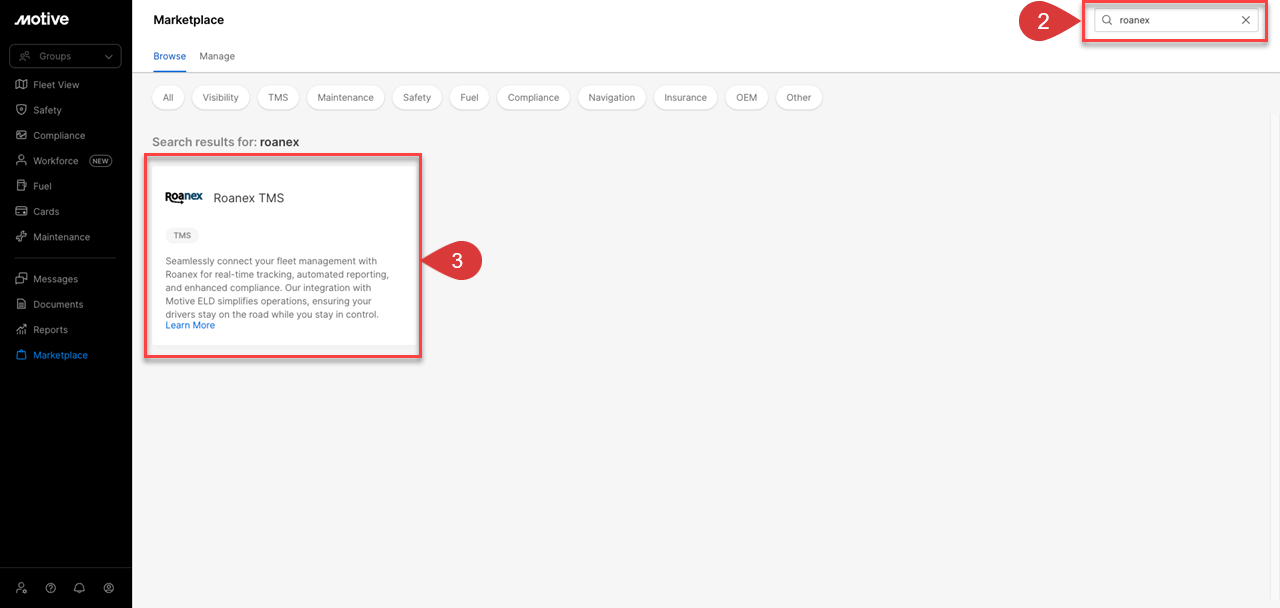Select the All filter chip
Image resolution: width=1280 pixels, height=608 pixels.
click(x=168, y=98)
